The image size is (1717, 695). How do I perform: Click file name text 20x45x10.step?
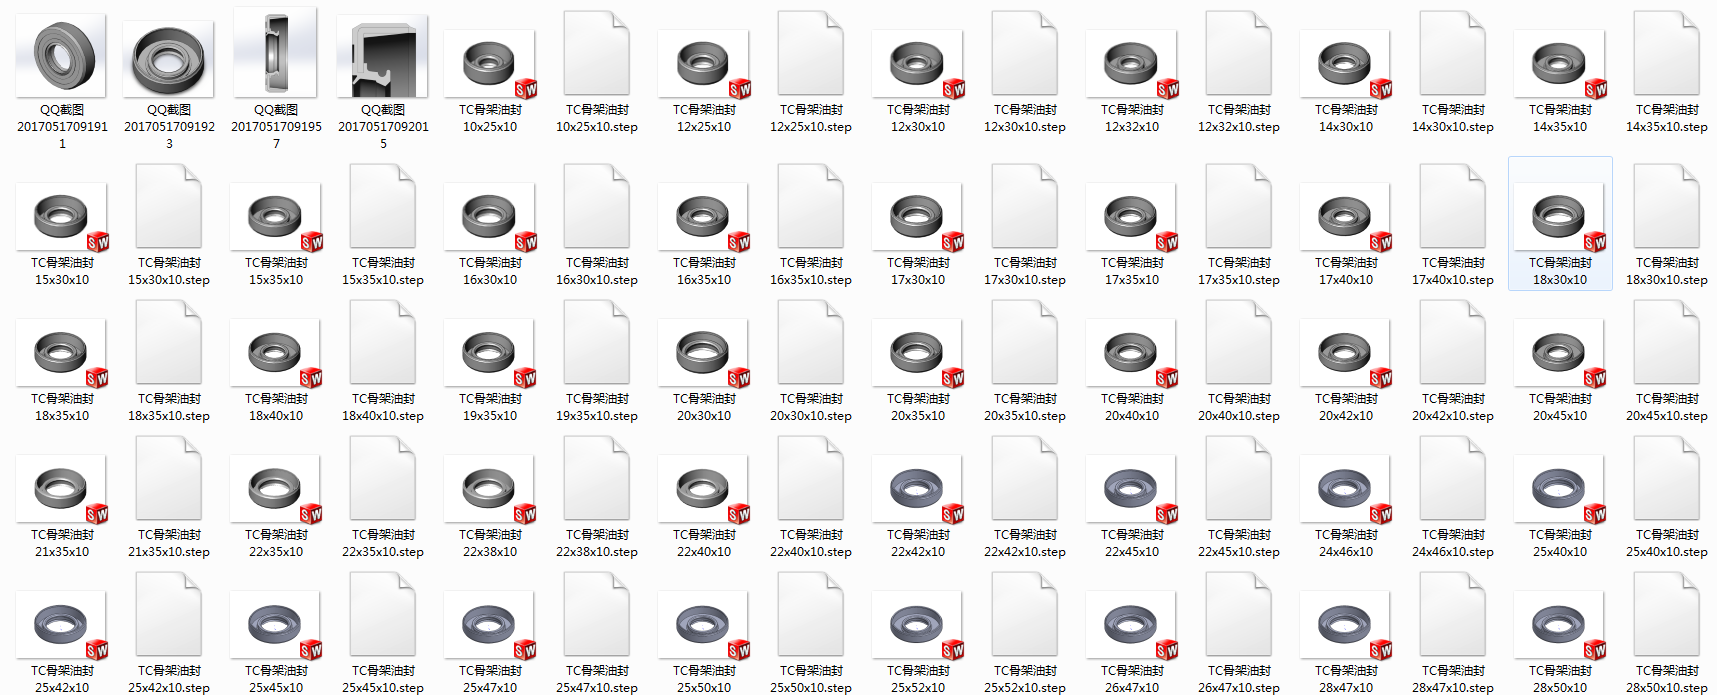point(1667,416)
